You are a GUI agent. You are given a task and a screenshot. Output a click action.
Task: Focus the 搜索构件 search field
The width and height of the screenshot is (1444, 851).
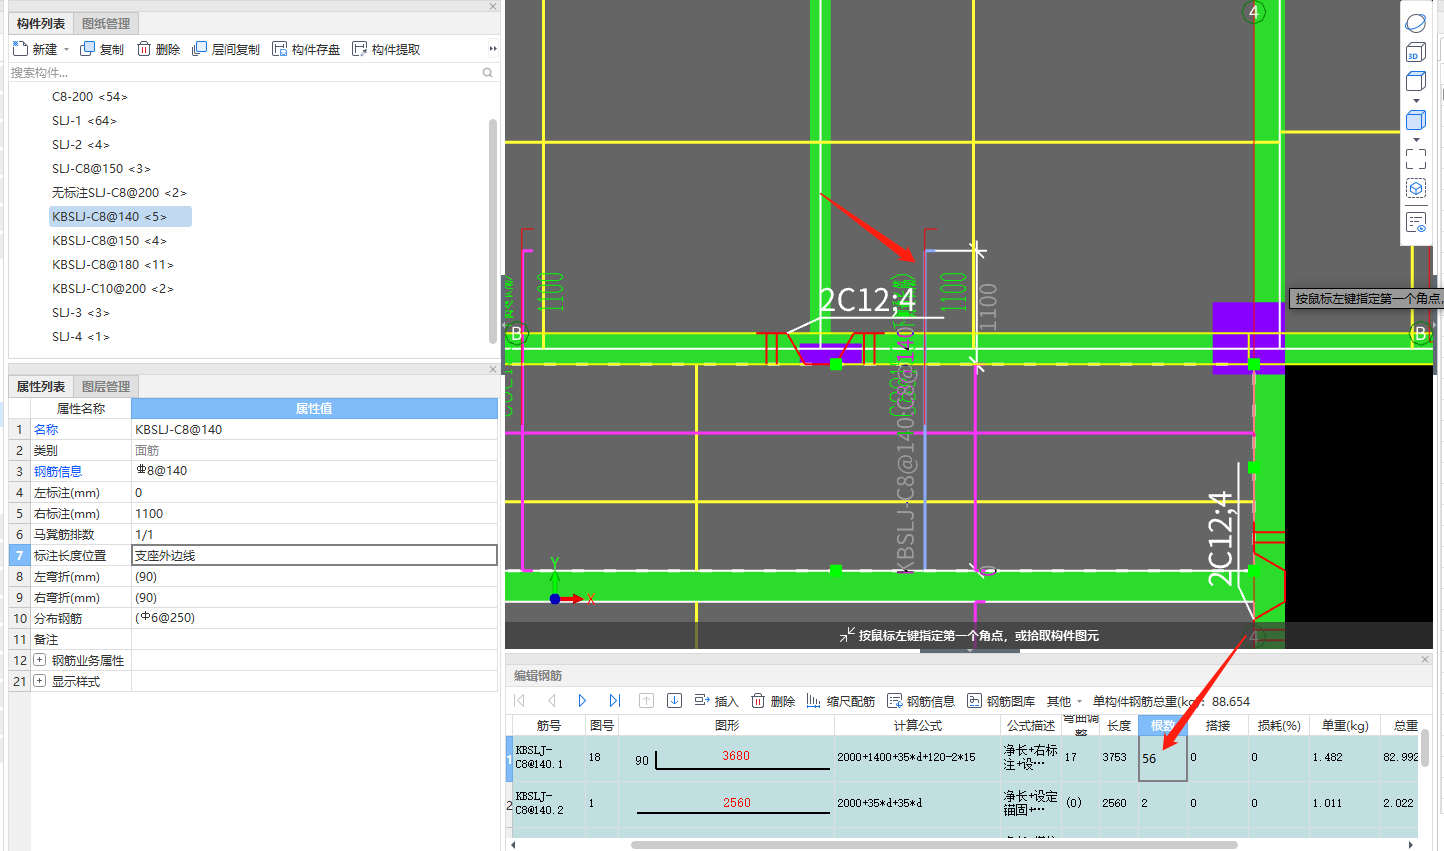pos(245,72)
